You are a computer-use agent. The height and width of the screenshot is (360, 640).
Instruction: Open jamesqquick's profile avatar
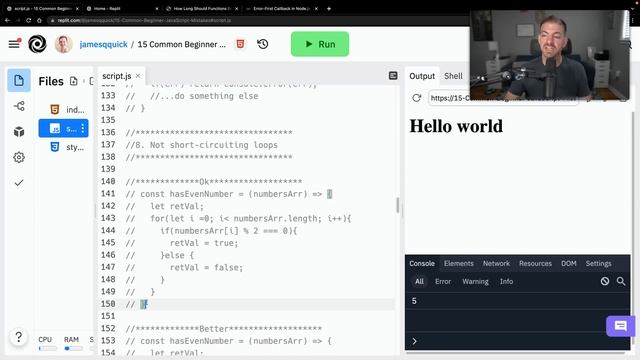(63, 44)
